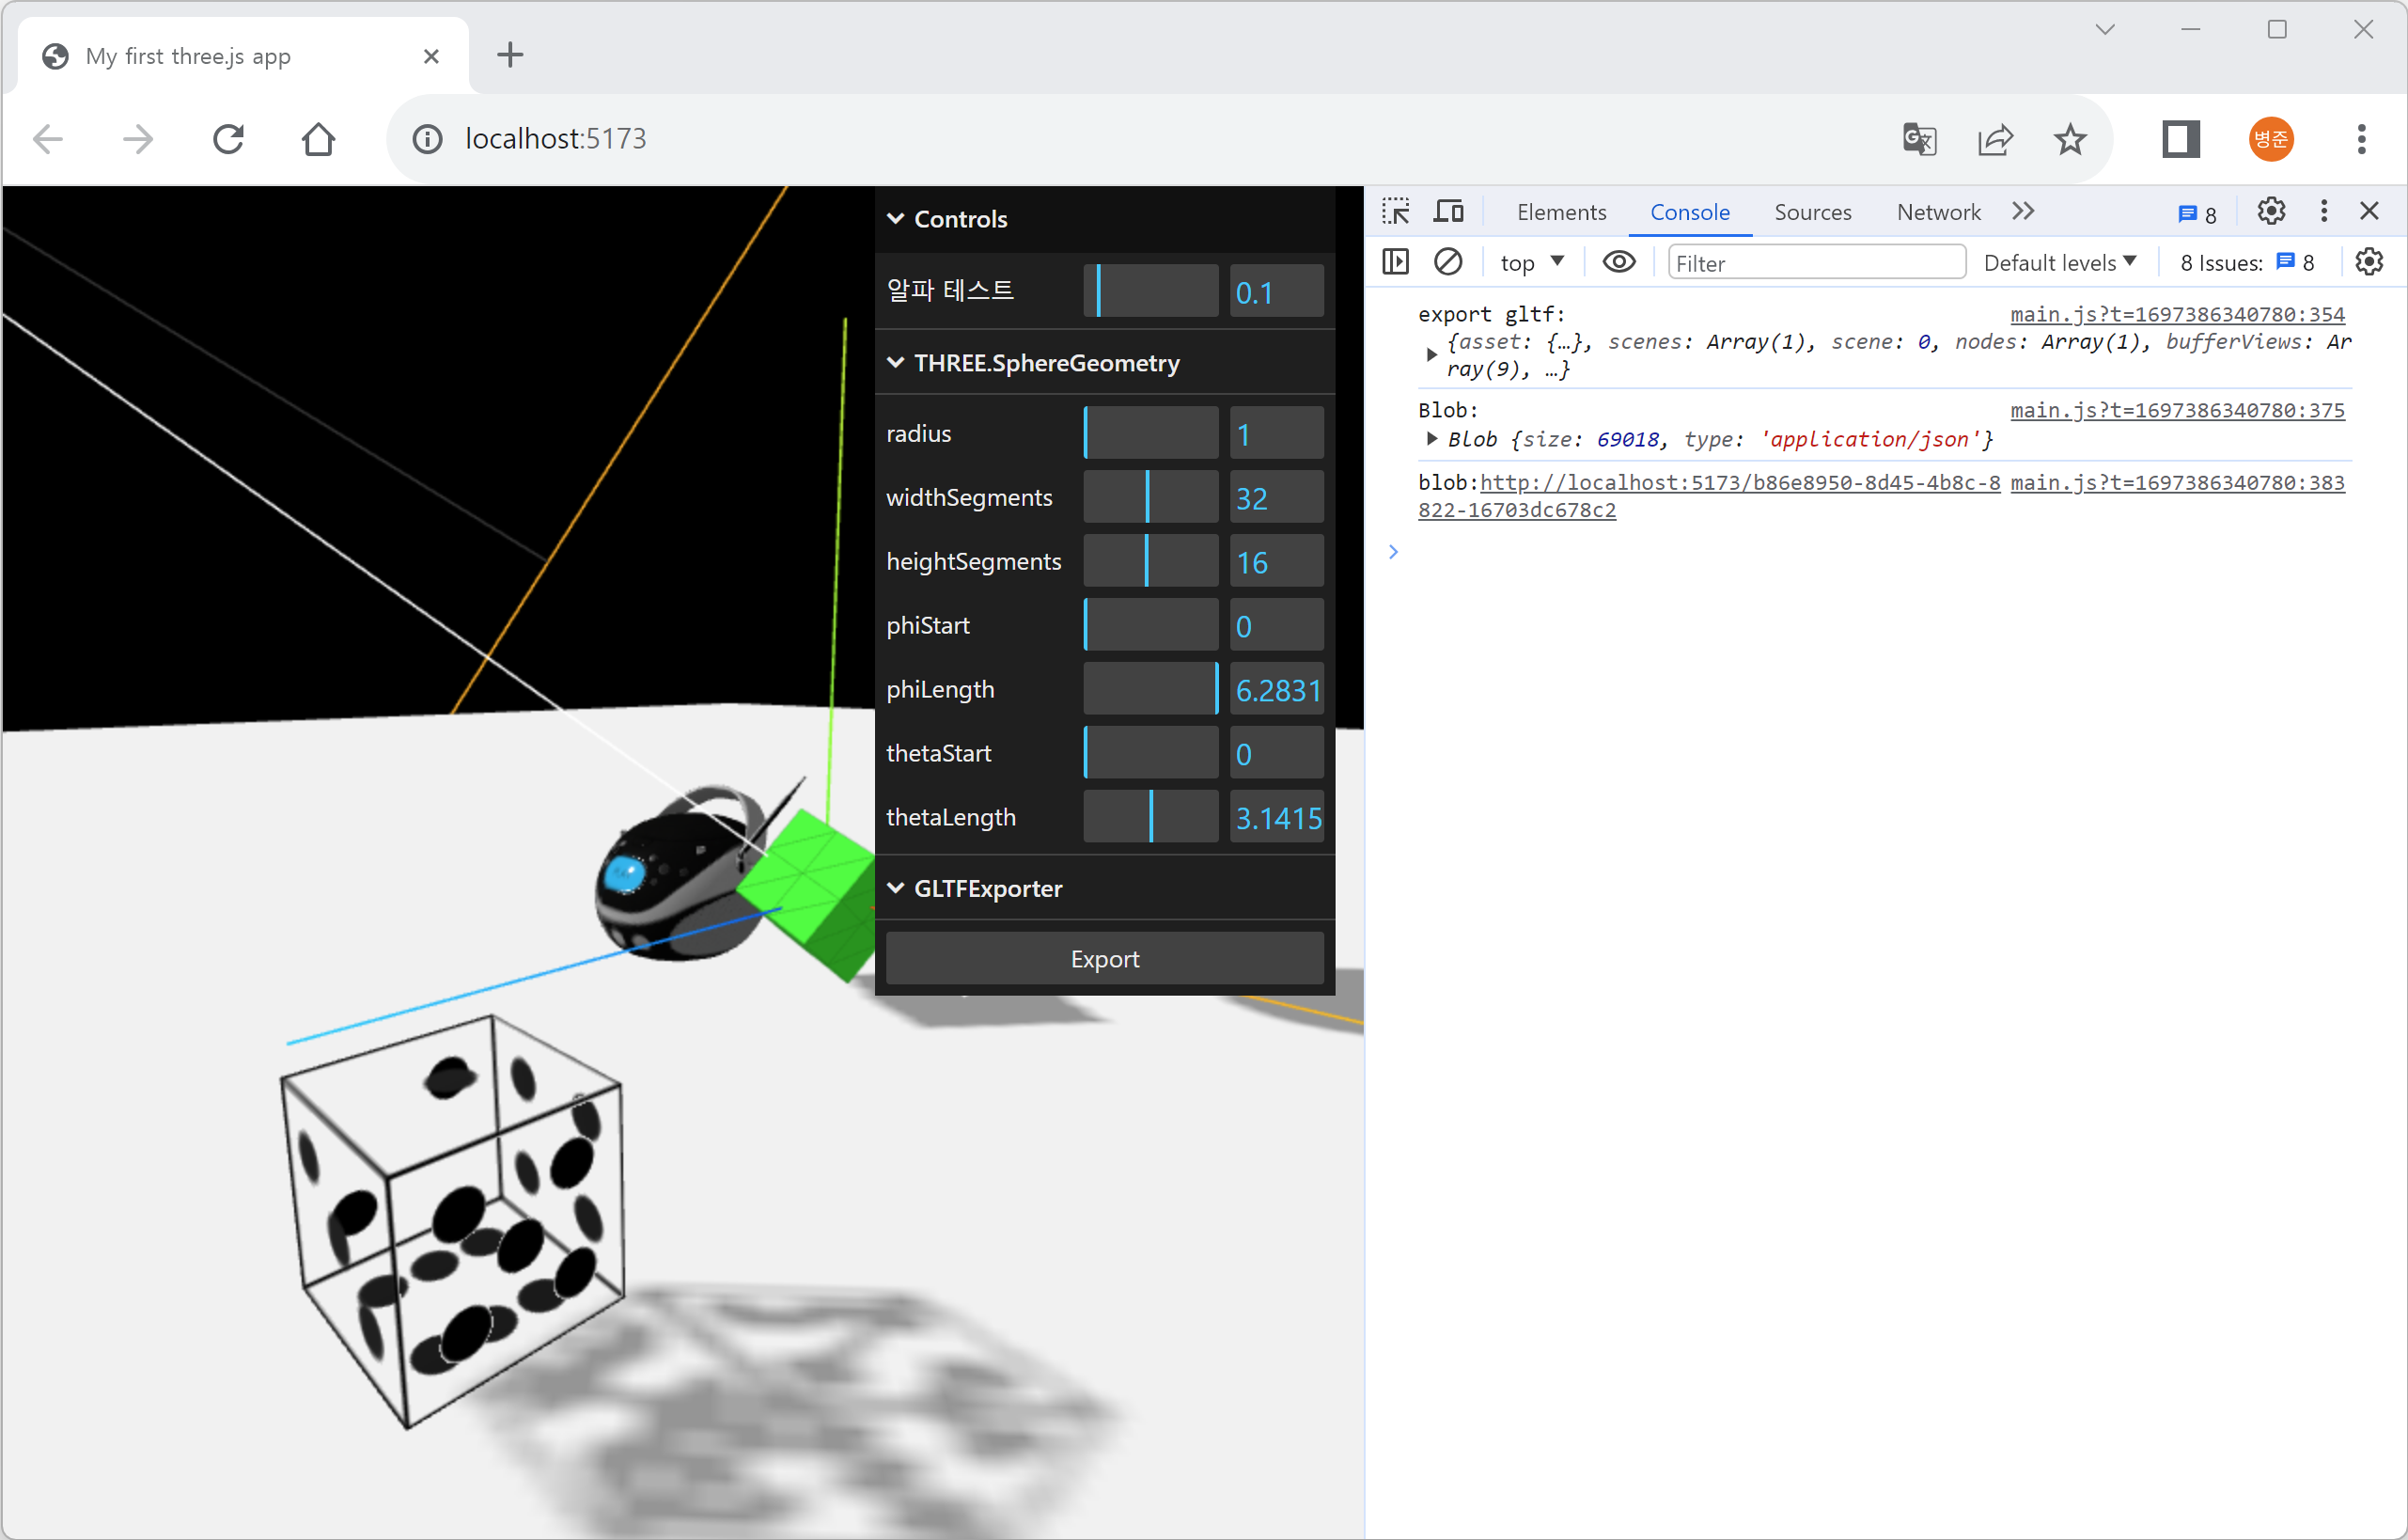The image size is (2408, 1540).
Task: Click the console sidebar toggle icon
Action: pyautogui.click(x=1395, y=262)
